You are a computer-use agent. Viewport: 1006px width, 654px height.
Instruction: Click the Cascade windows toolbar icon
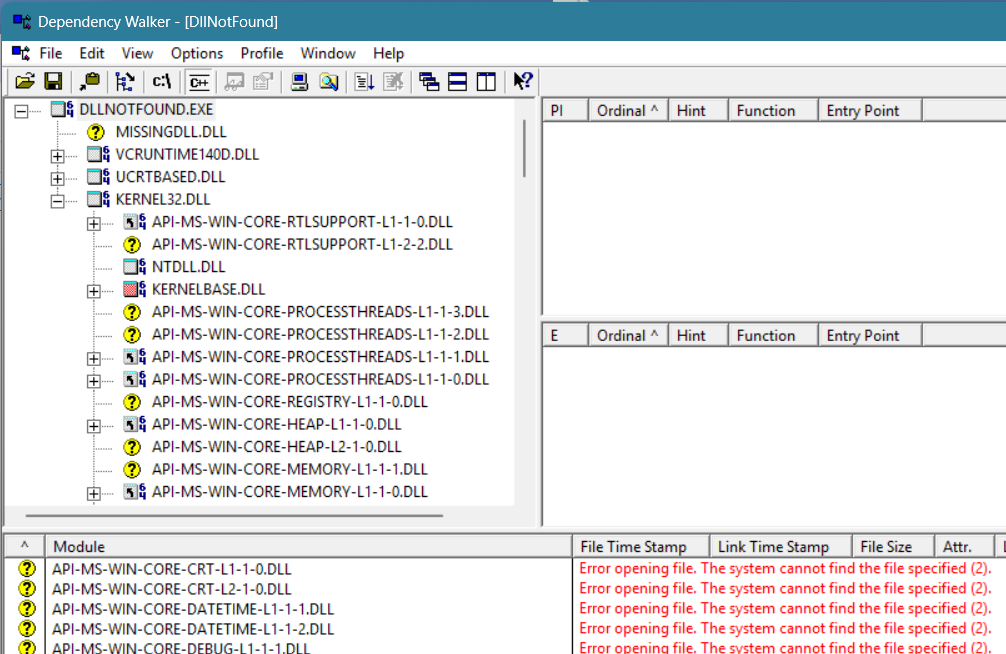429,82
